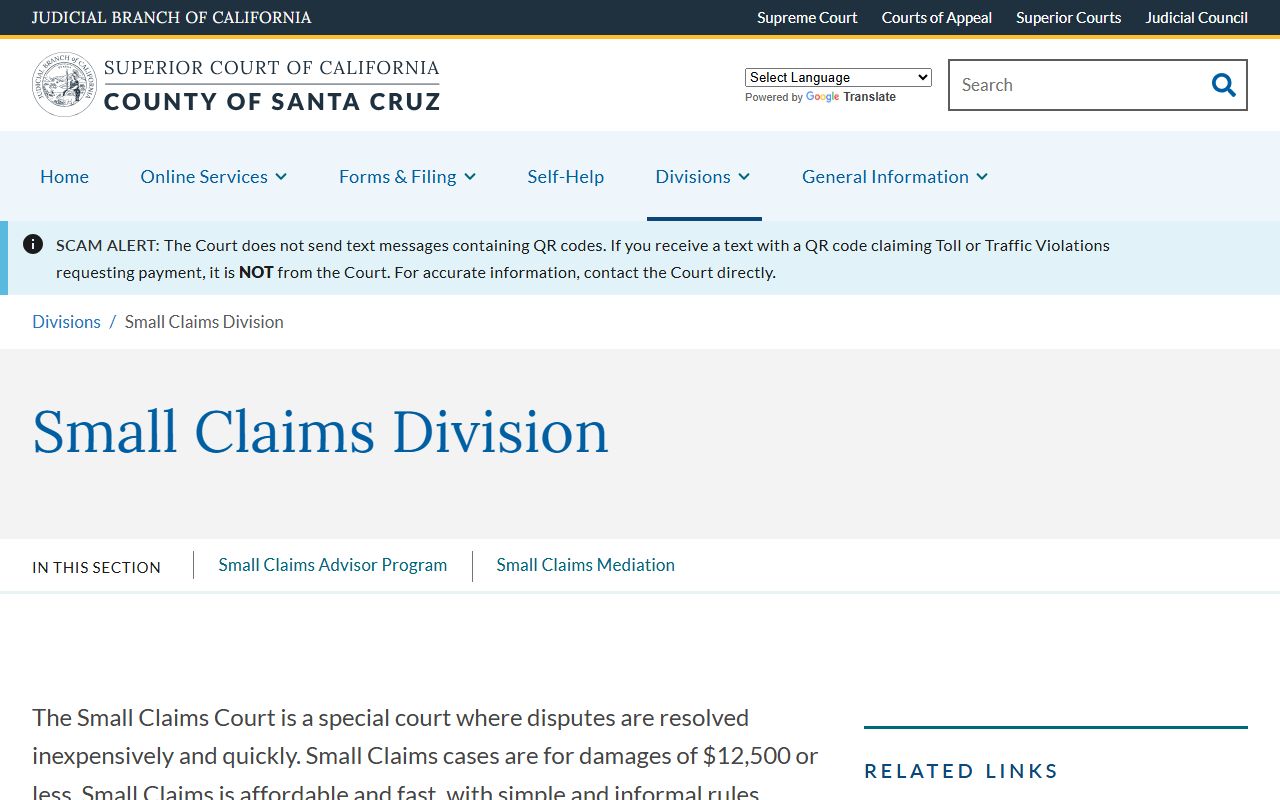Open the Select Language dropdown
This screenshot has height=800, width=1280.
click(838, 77)
